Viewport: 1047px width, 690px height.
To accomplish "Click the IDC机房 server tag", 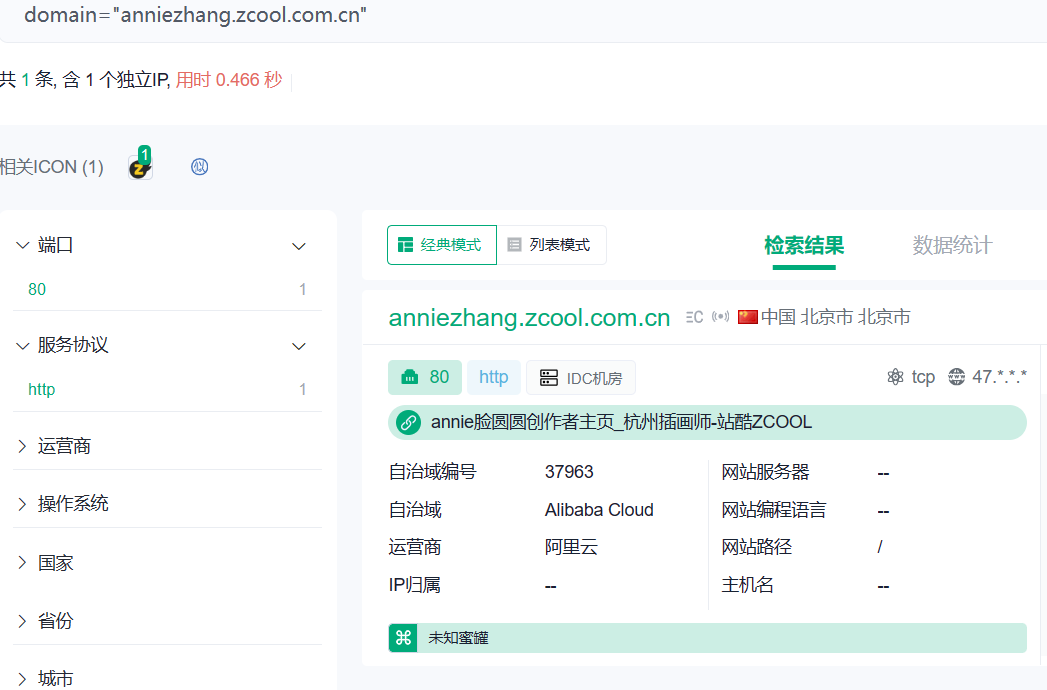I will pyautogui.click(x=581, y=378).
